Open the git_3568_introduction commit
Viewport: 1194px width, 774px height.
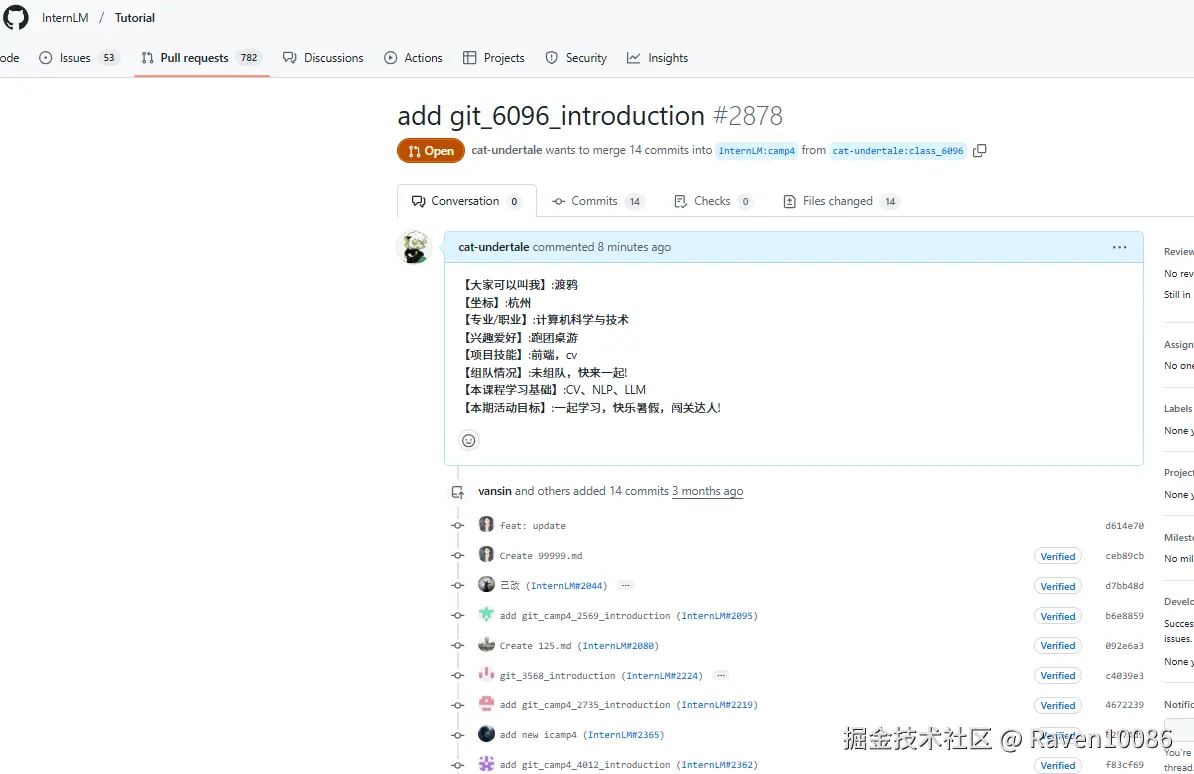pos(557,676)
